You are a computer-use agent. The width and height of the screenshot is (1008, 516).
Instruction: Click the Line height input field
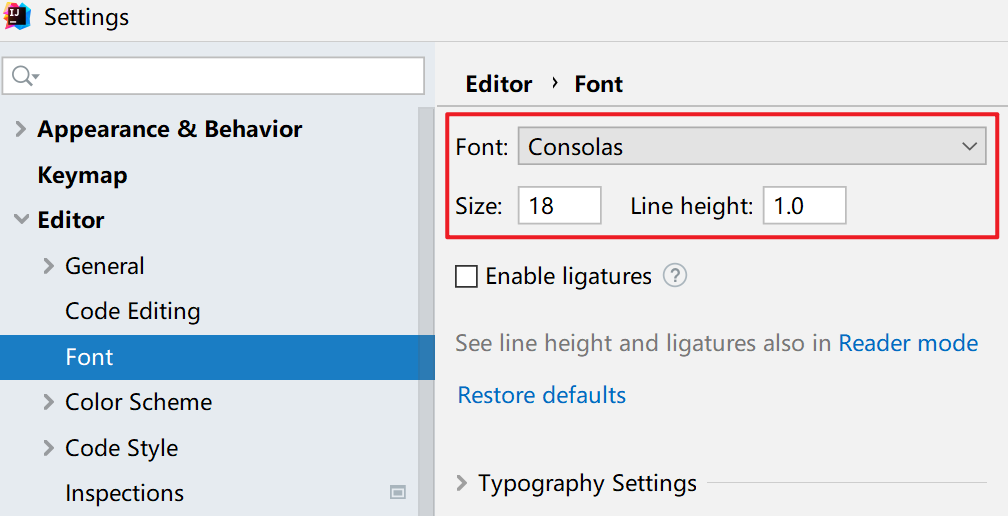pyautogui.click(x=804, y=206)
